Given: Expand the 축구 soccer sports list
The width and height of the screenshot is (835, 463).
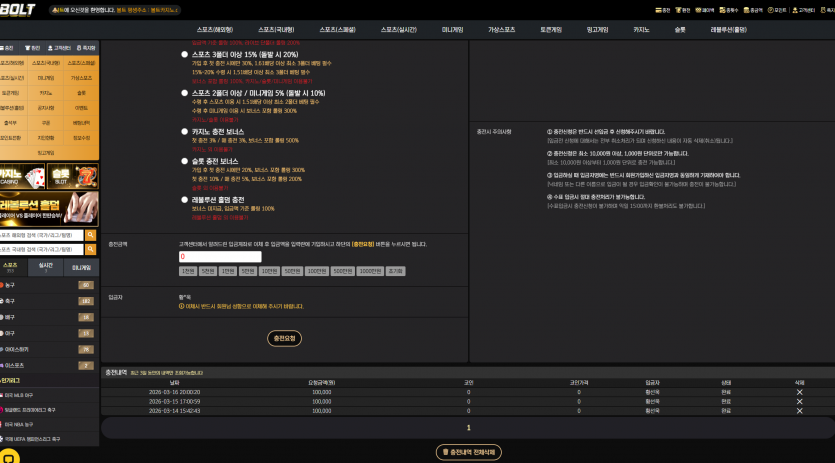Looking at the screenshot, I should (x=49, y=301).
